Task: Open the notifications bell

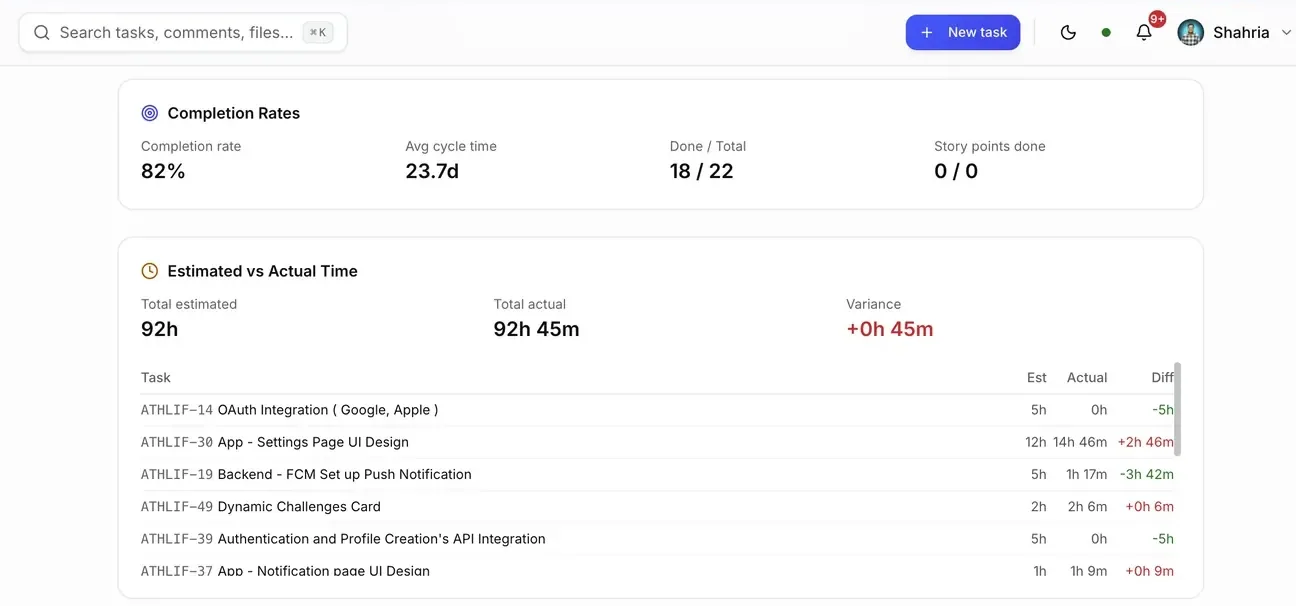Action: point(1144,32)
